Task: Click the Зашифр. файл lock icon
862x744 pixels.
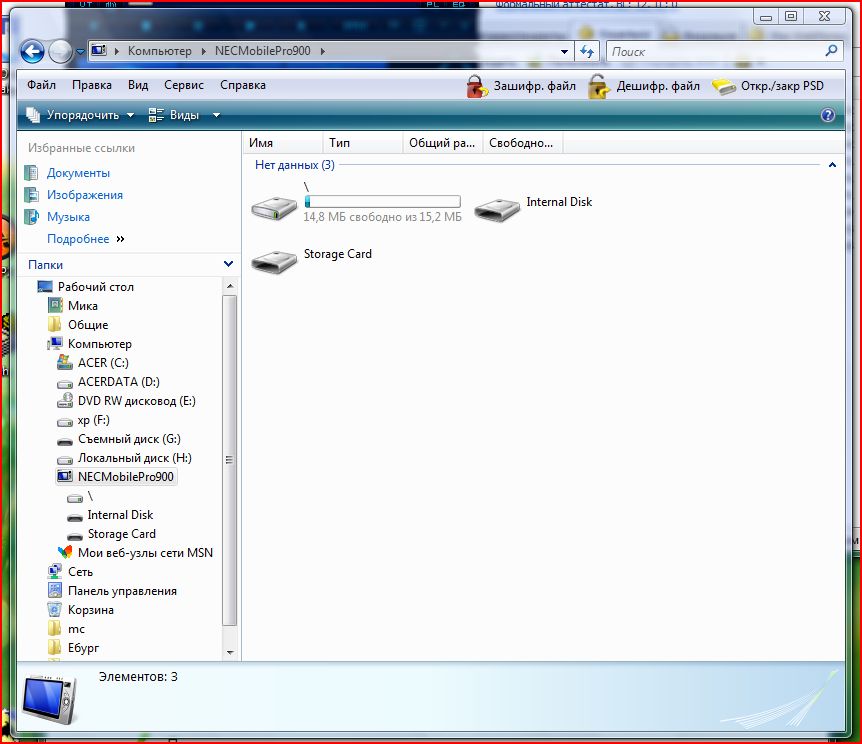Action: point(478,87)
